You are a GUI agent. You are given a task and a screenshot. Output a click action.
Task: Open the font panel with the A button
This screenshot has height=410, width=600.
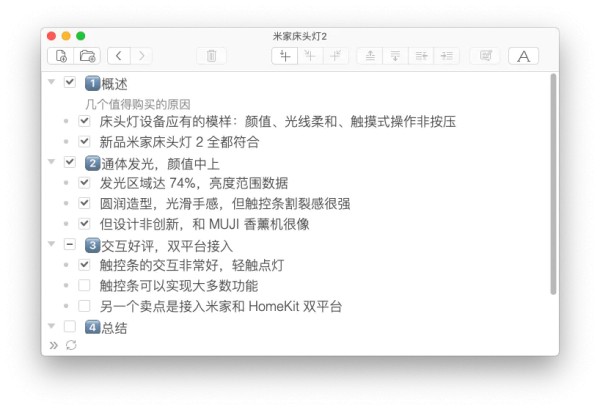523,56
